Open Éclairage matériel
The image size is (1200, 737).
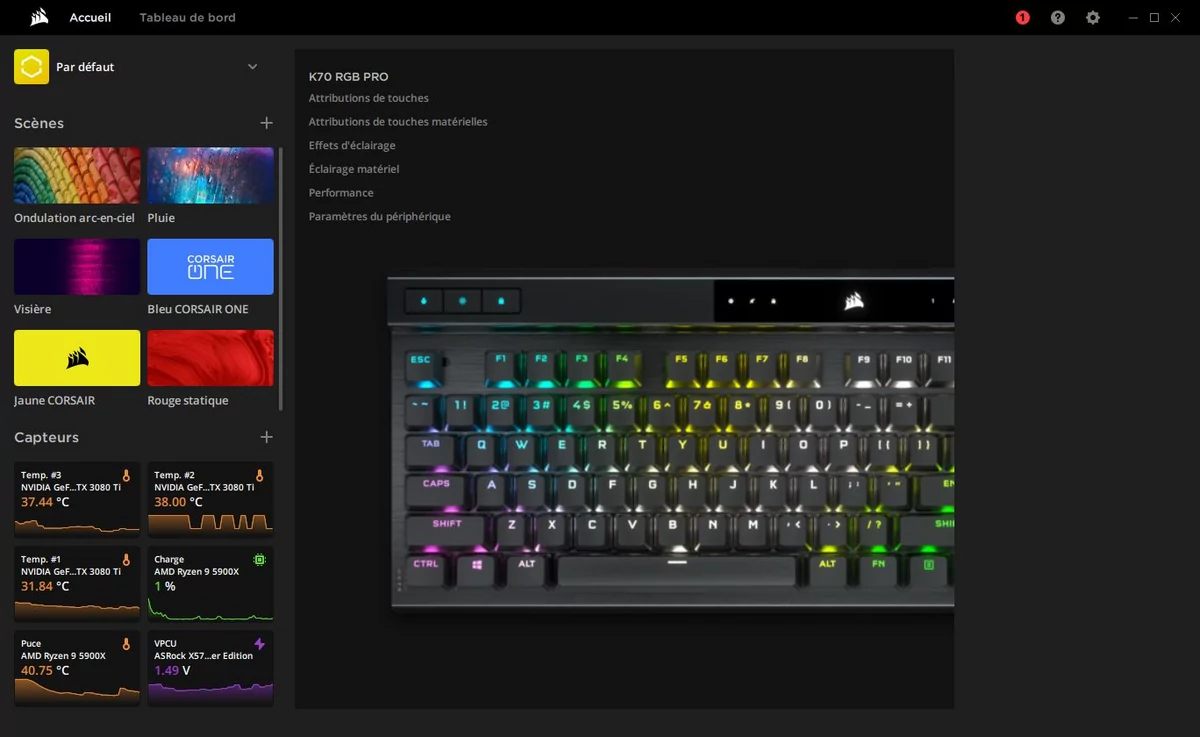[x=354, y=169]
